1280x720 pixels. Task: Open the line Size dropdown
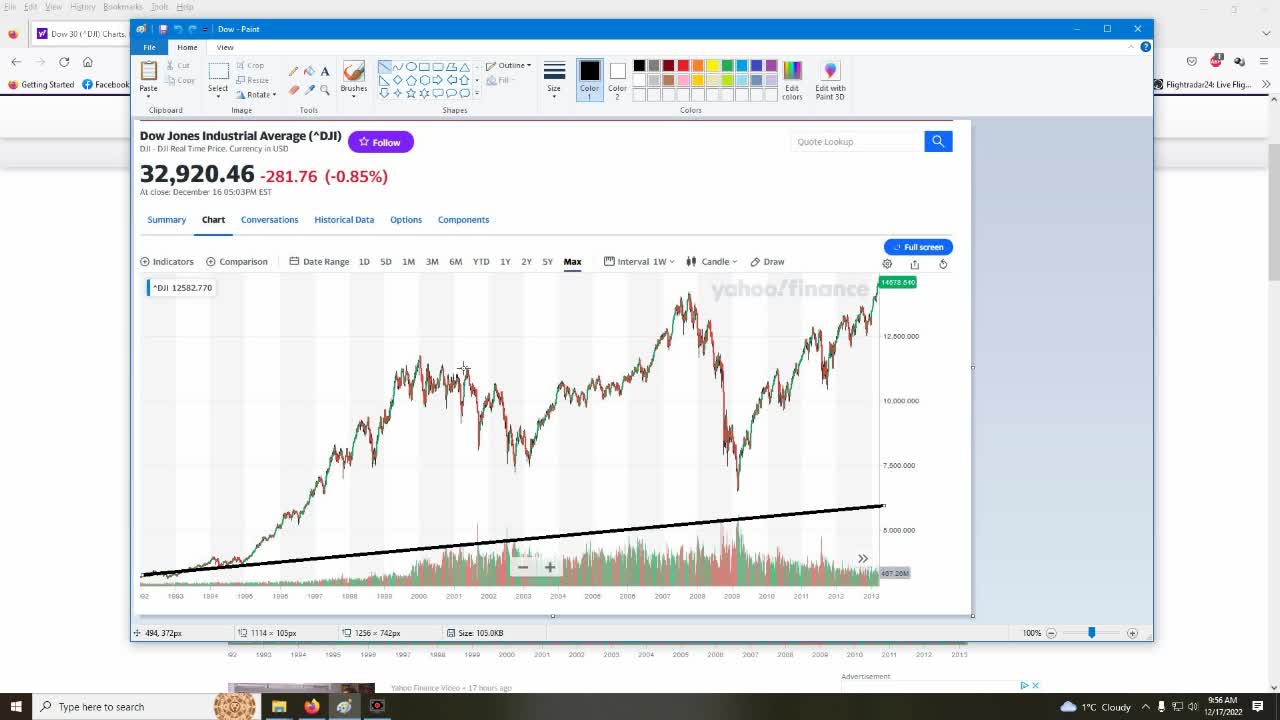554,80
